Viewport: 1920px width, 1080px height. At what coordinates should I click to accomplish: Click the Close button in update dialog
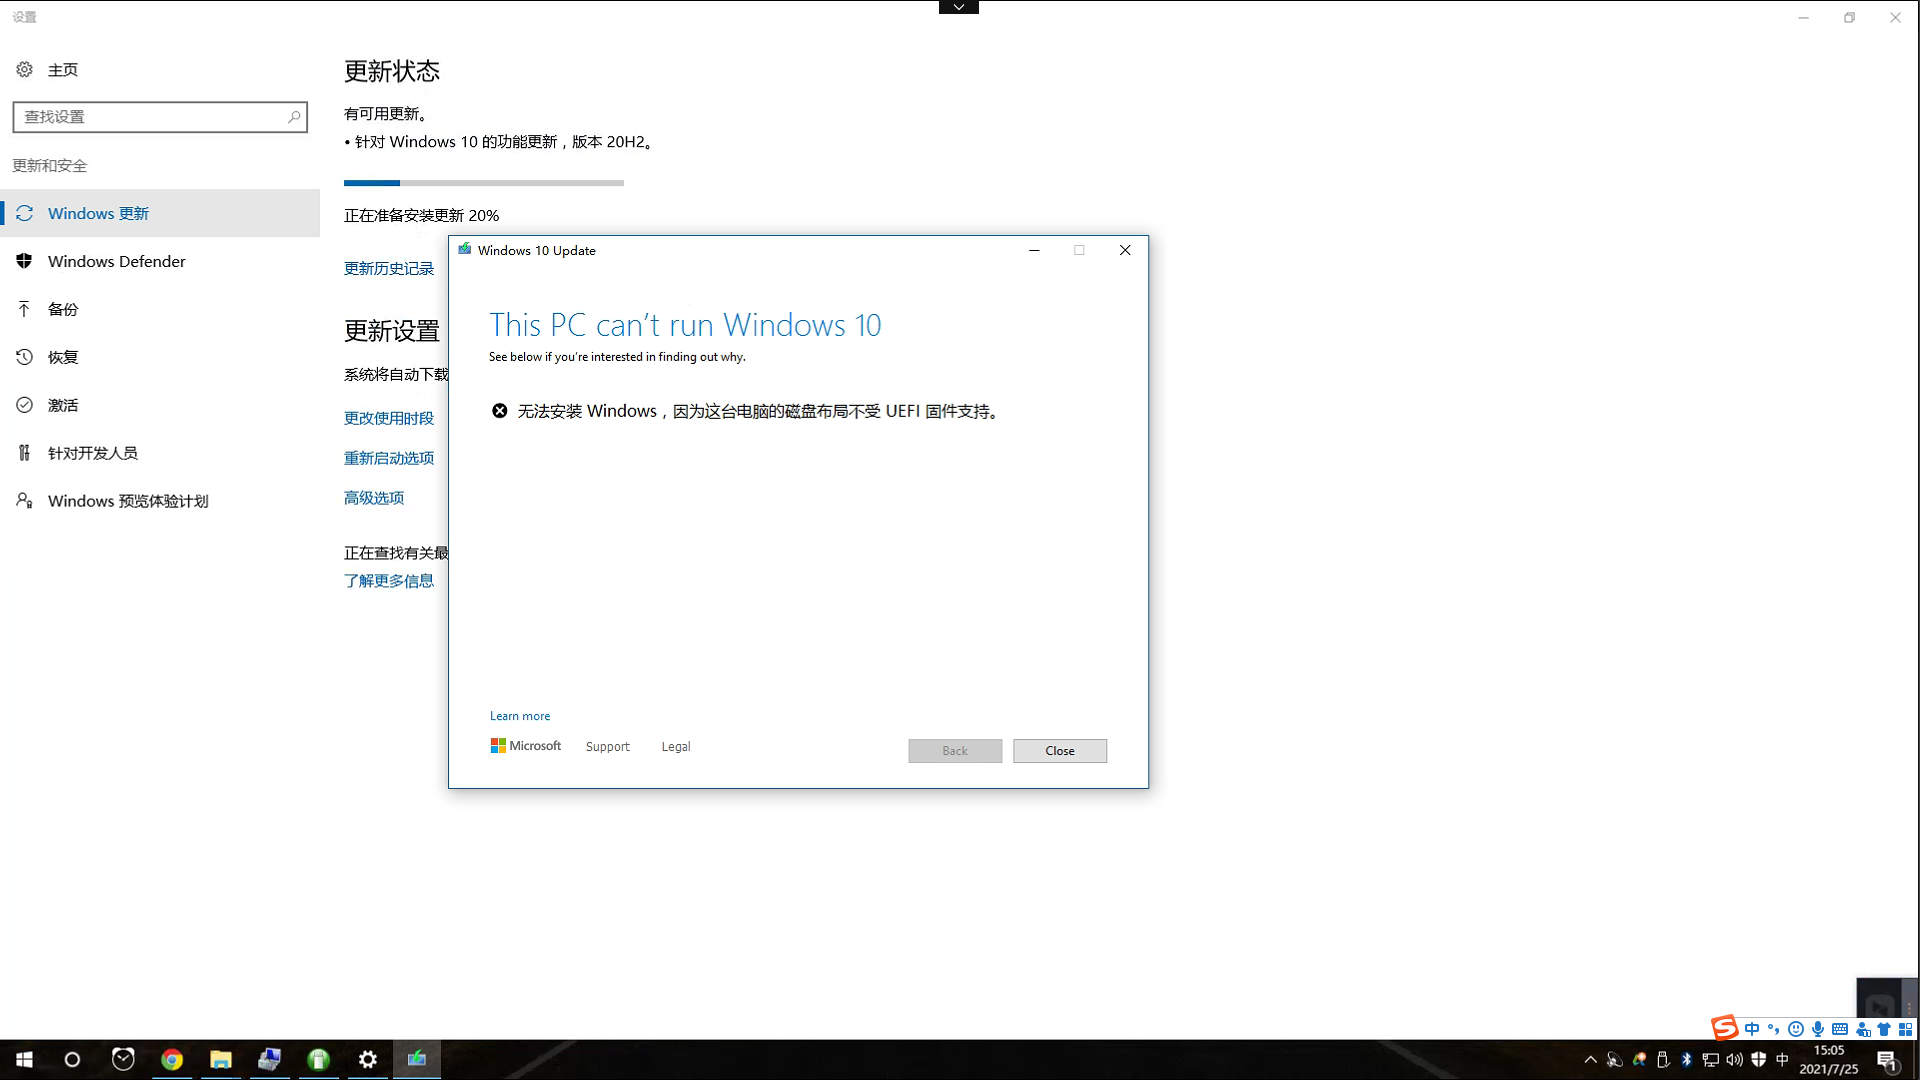click(1060, 751)
